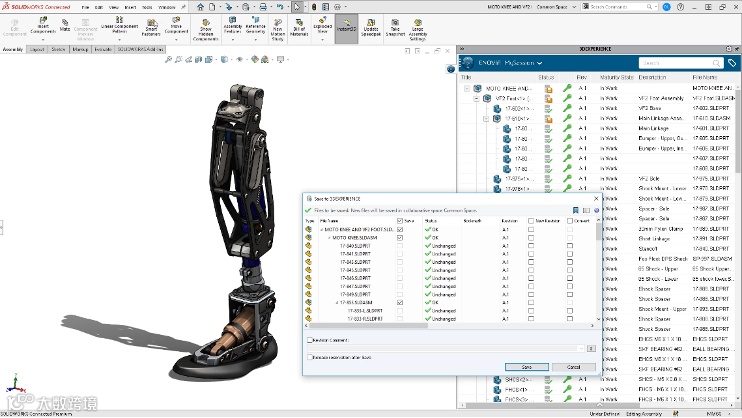Open the View menu
The height and width of the screenshot is (418, 742).
tap(114, 7)
